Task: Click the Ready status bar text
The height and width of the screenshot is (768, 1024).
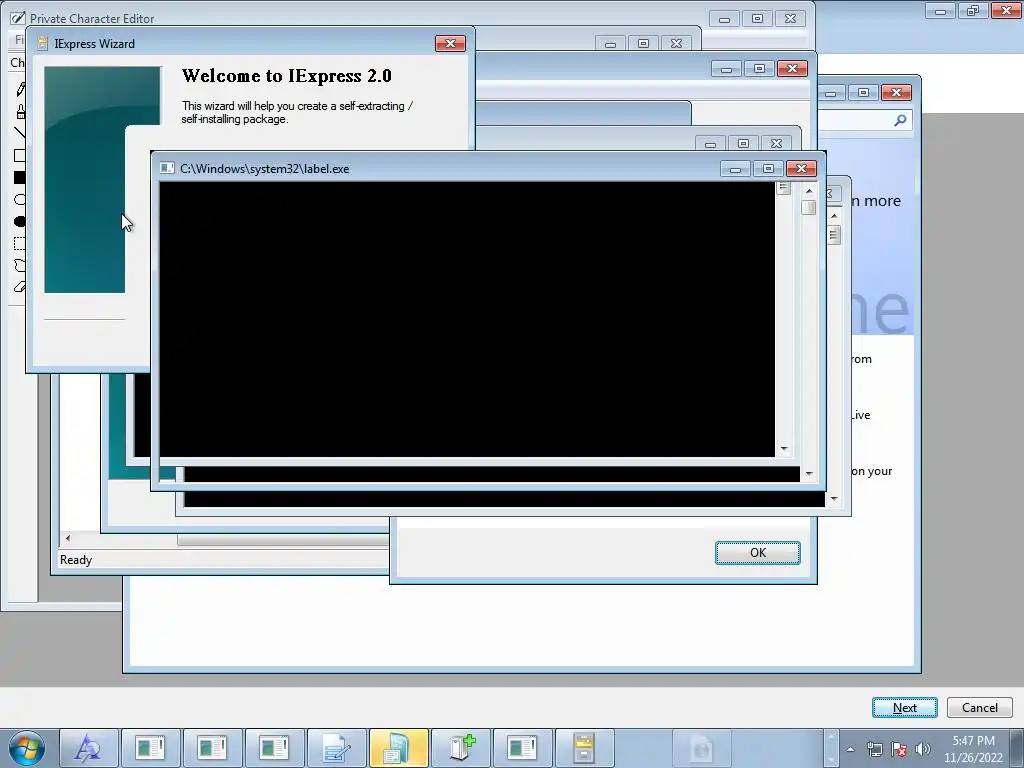Action: 76,560
